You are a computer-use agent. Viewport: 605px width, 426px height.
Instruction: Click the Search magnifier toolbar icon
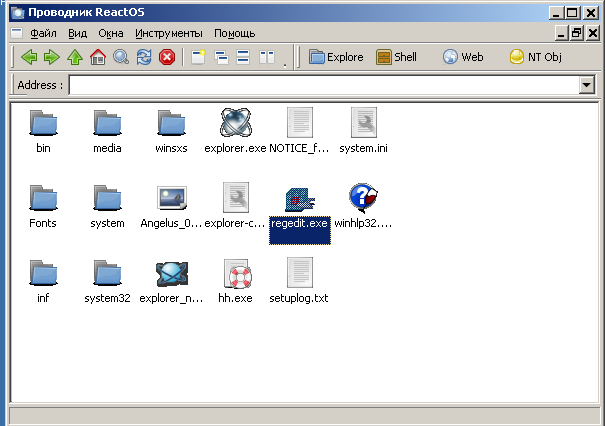pos(121,57)
